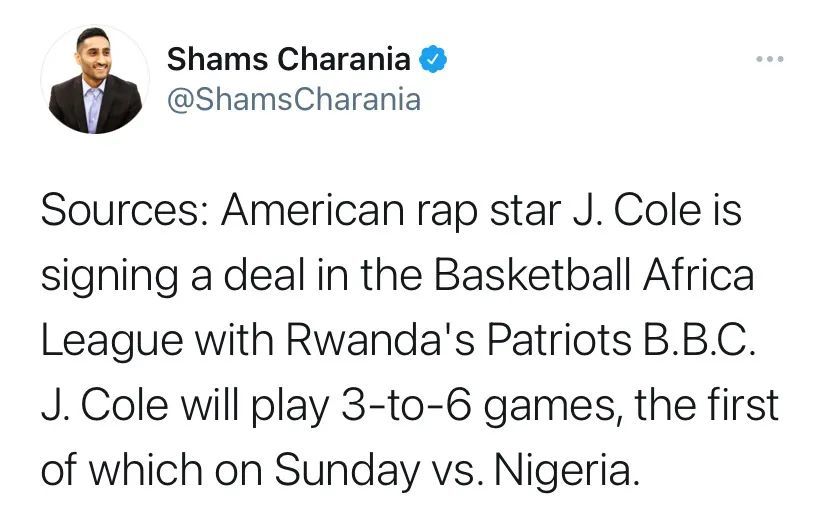Click the word "League" in the tweet

click(112, 341)
